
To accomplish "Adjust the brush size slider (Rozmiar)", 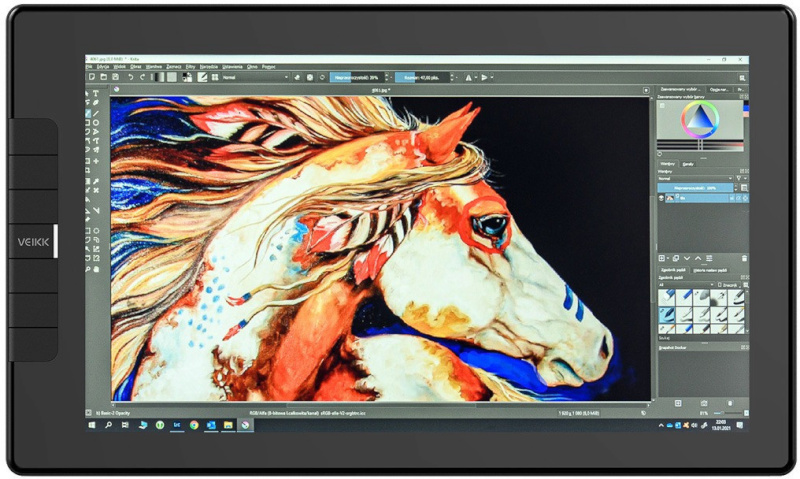I will 422,78.
